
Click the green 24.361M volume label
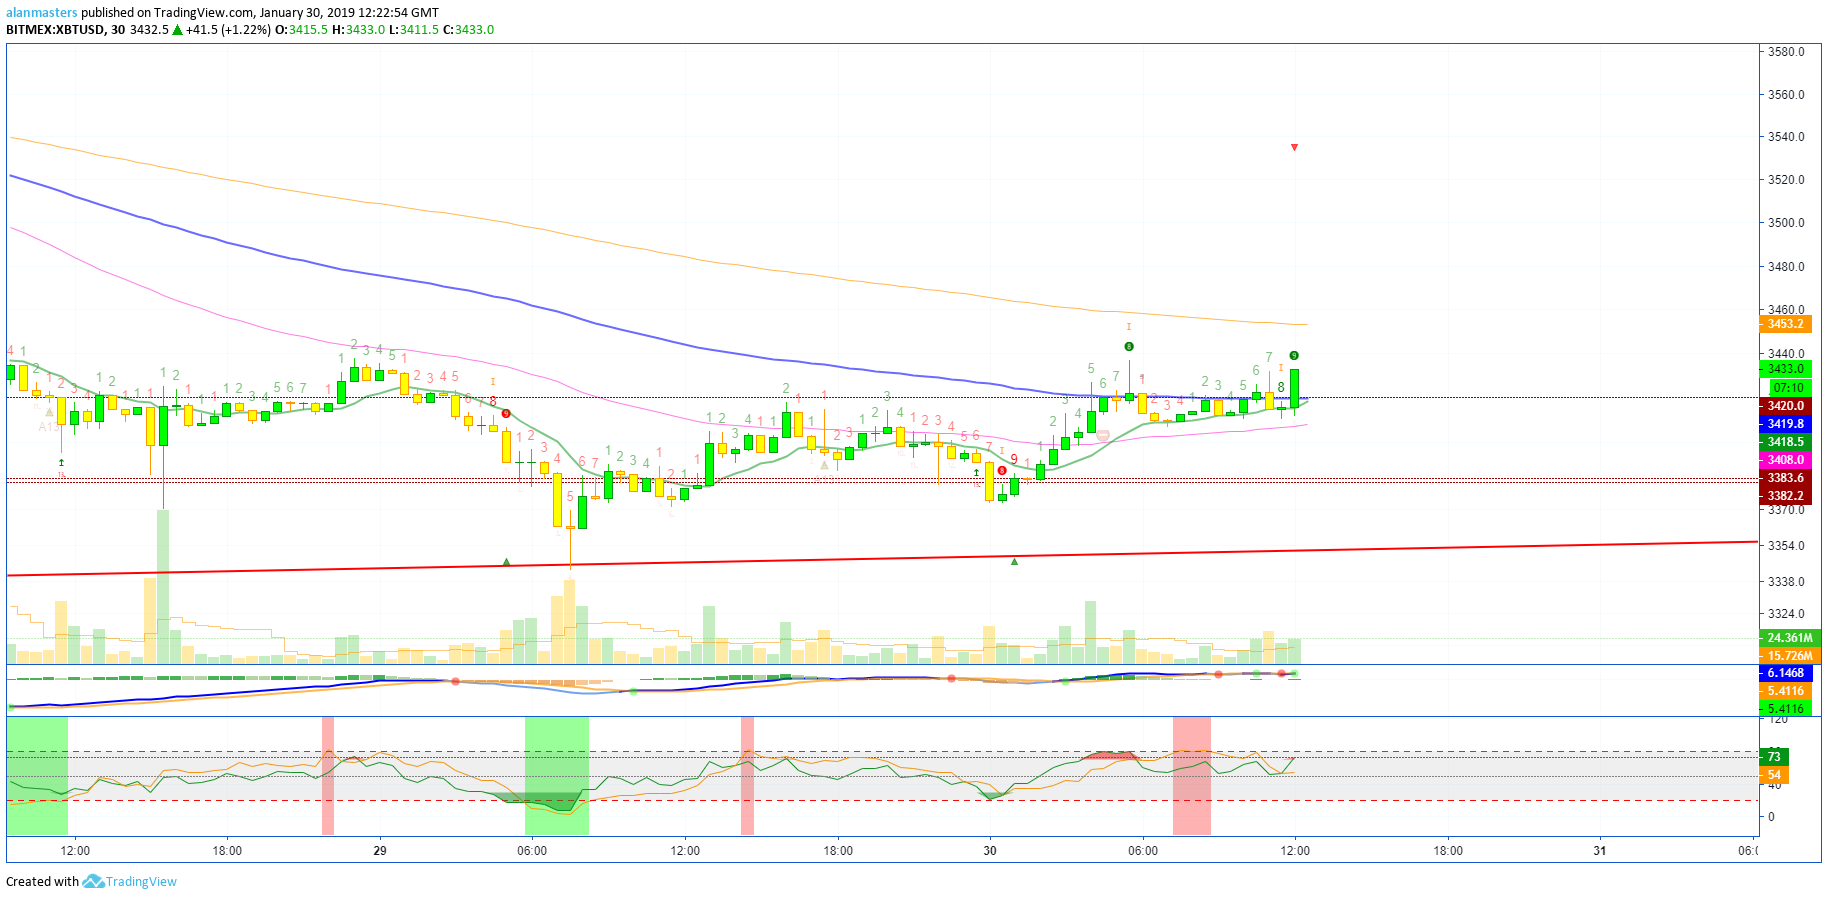tap(1789, 638)
